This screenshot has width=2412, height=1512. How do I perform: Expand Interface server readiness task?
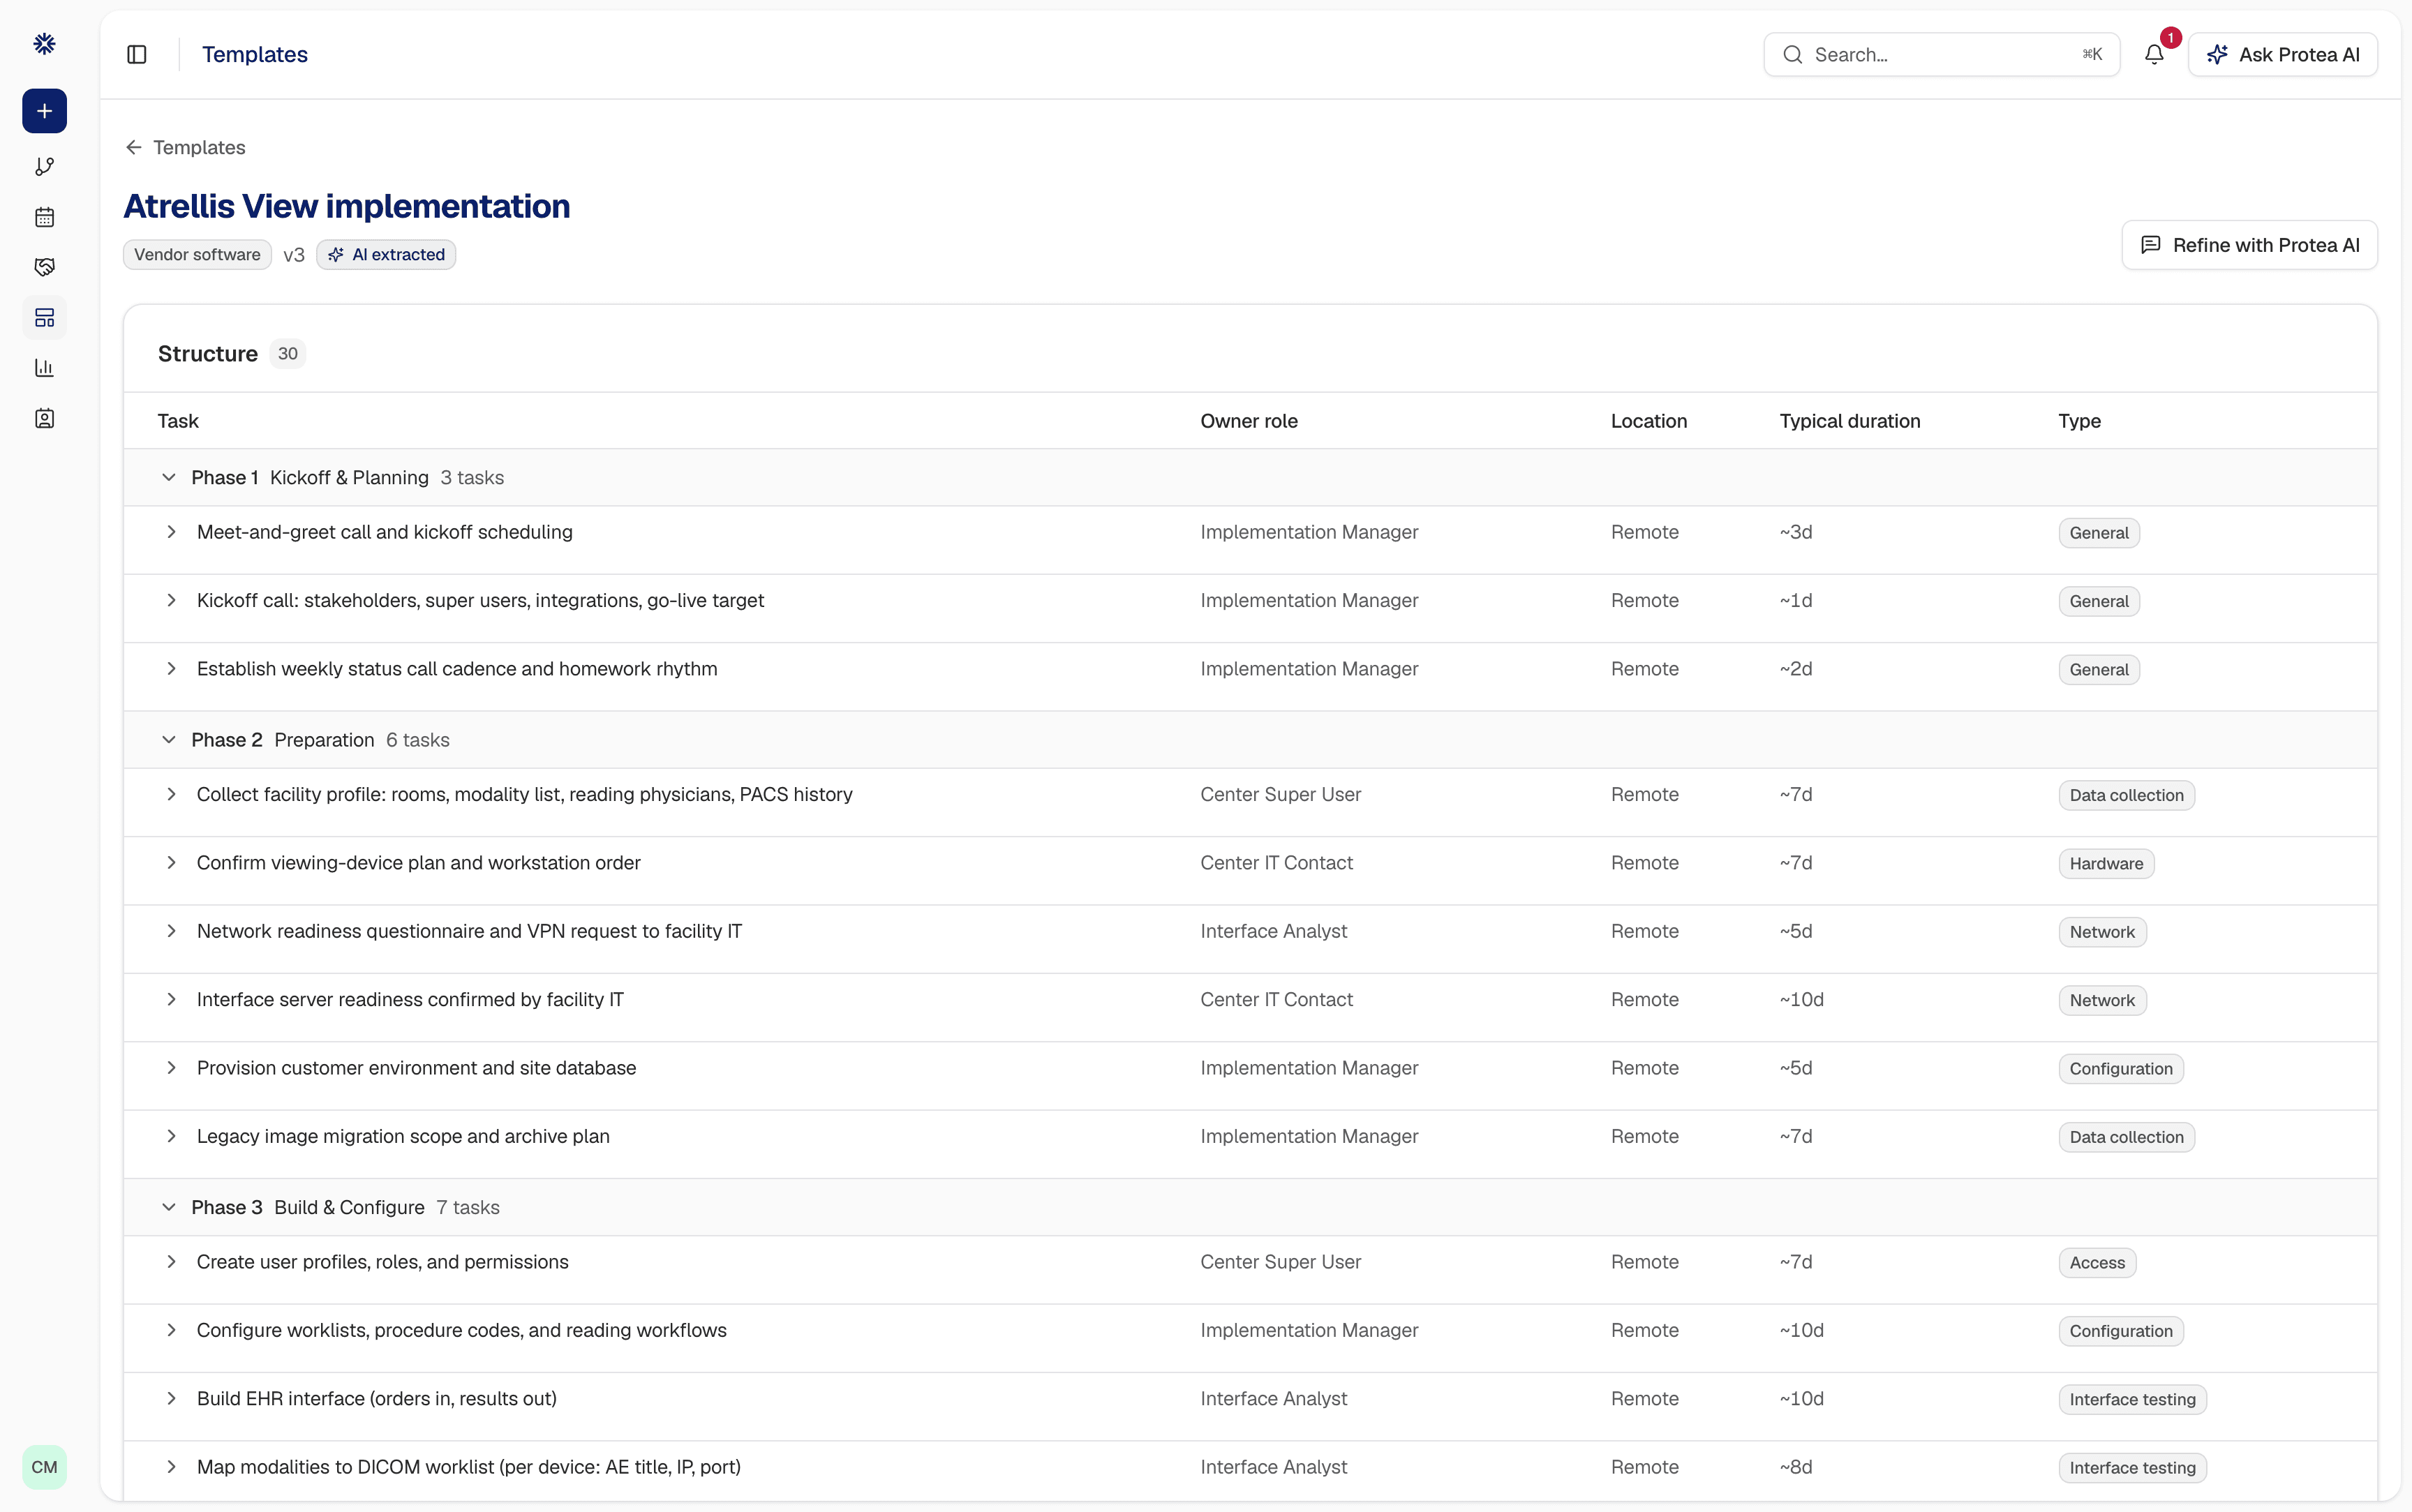[x=171, y=999]
